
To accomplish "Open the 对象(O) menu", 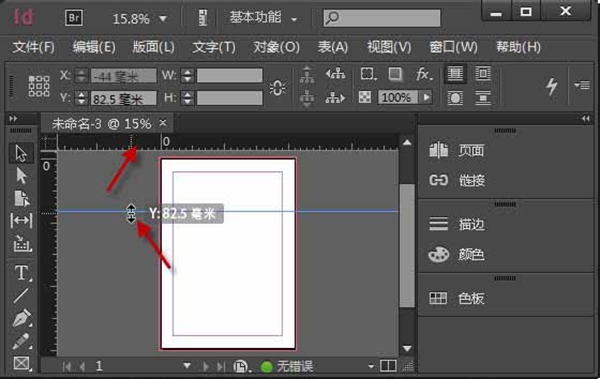I will (276, 47).
